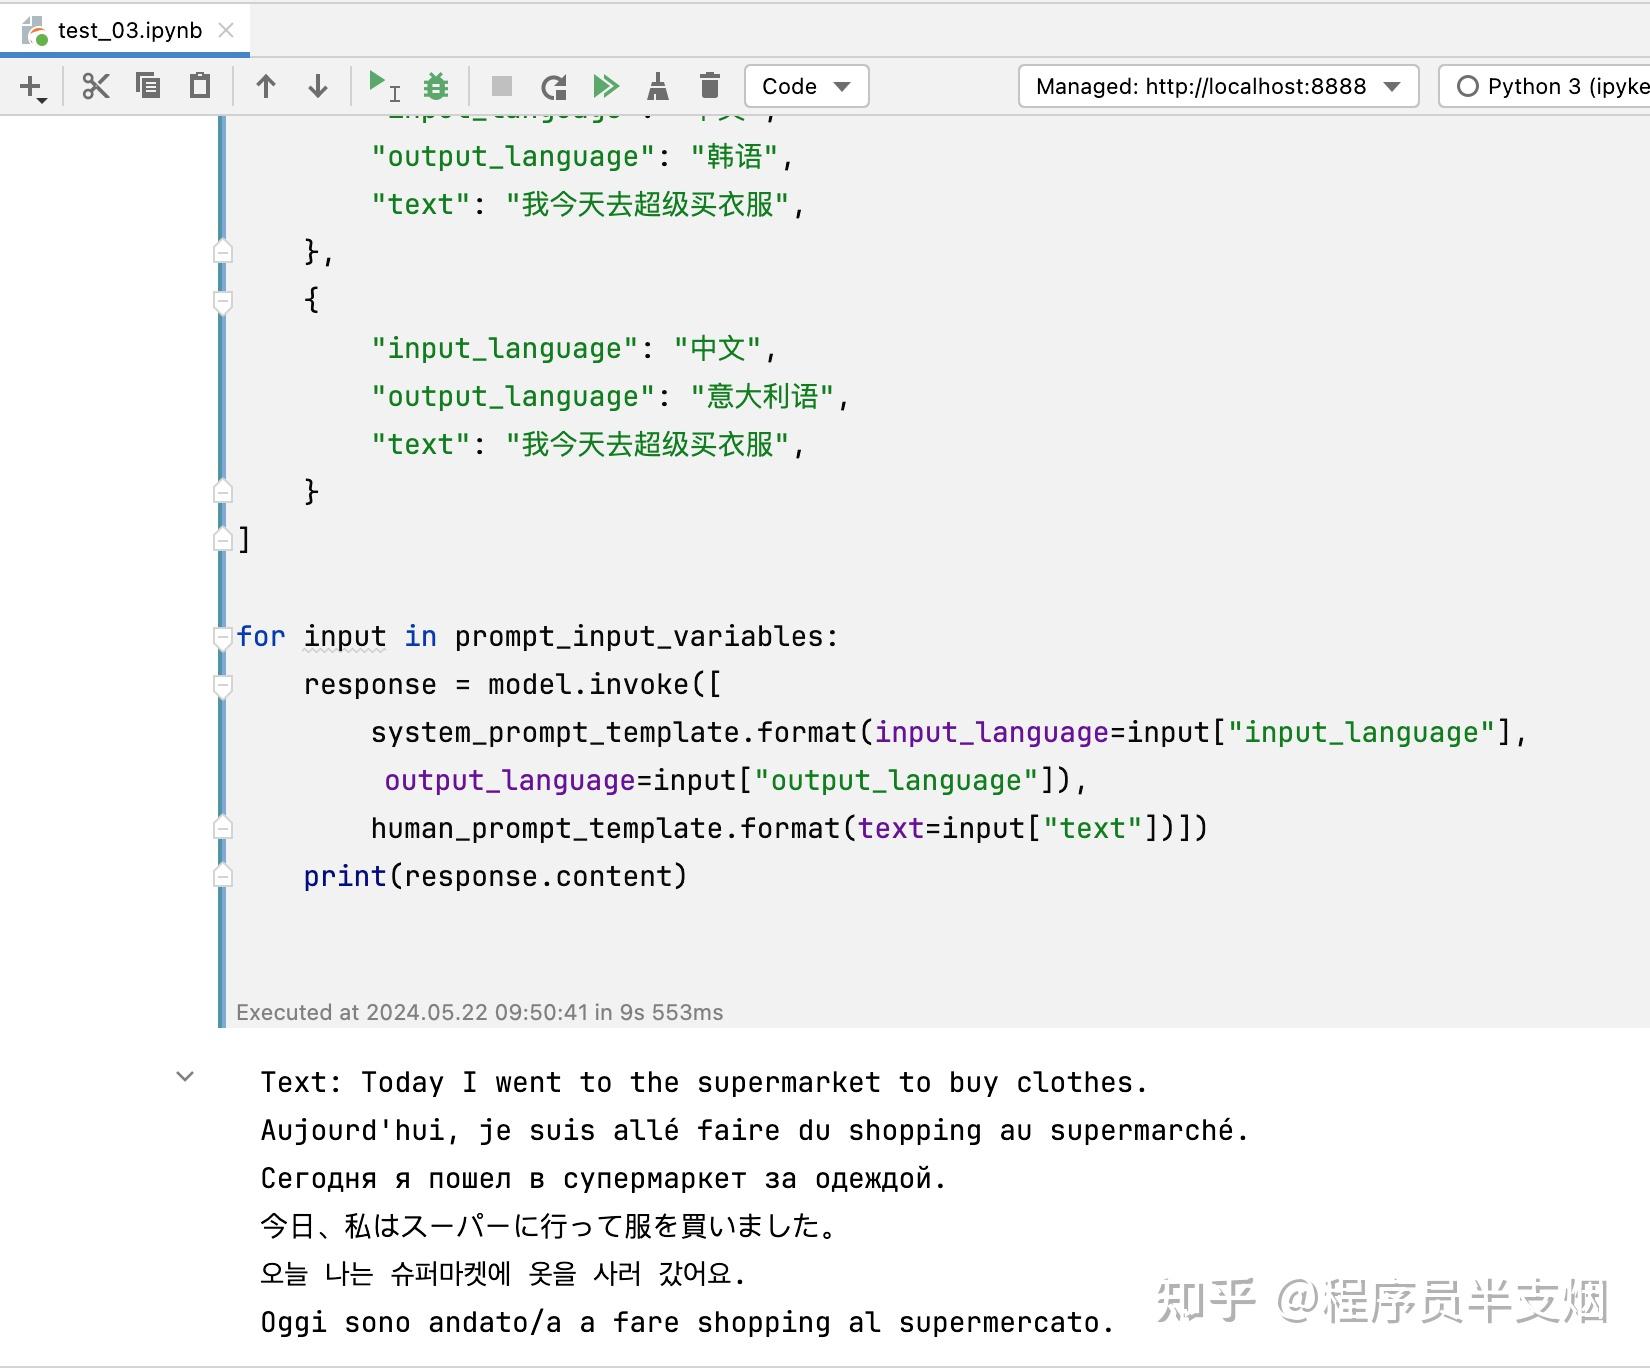This screenshot has width=1650, height=1368.
Task: Copy the selected cell
Action: [x=148, y=86]
